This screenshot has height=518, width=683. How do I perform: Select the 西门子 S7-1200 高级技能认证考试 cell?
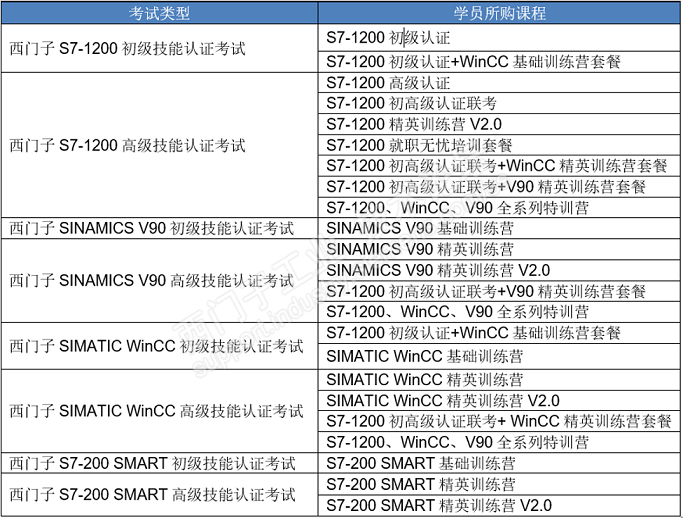coord(159,145)
